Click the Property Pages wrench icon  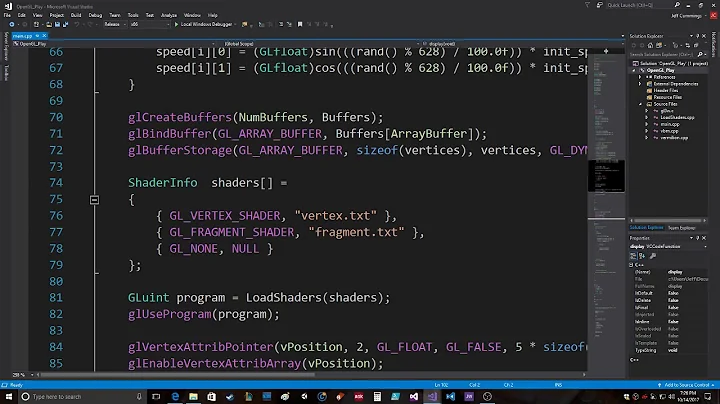[653, 256]
